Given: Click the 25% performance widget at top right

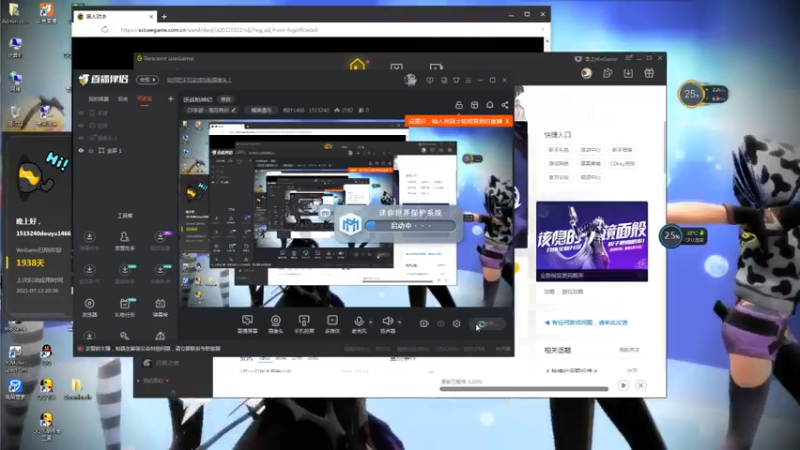Looking at the screenshot, I should point(703,94).
